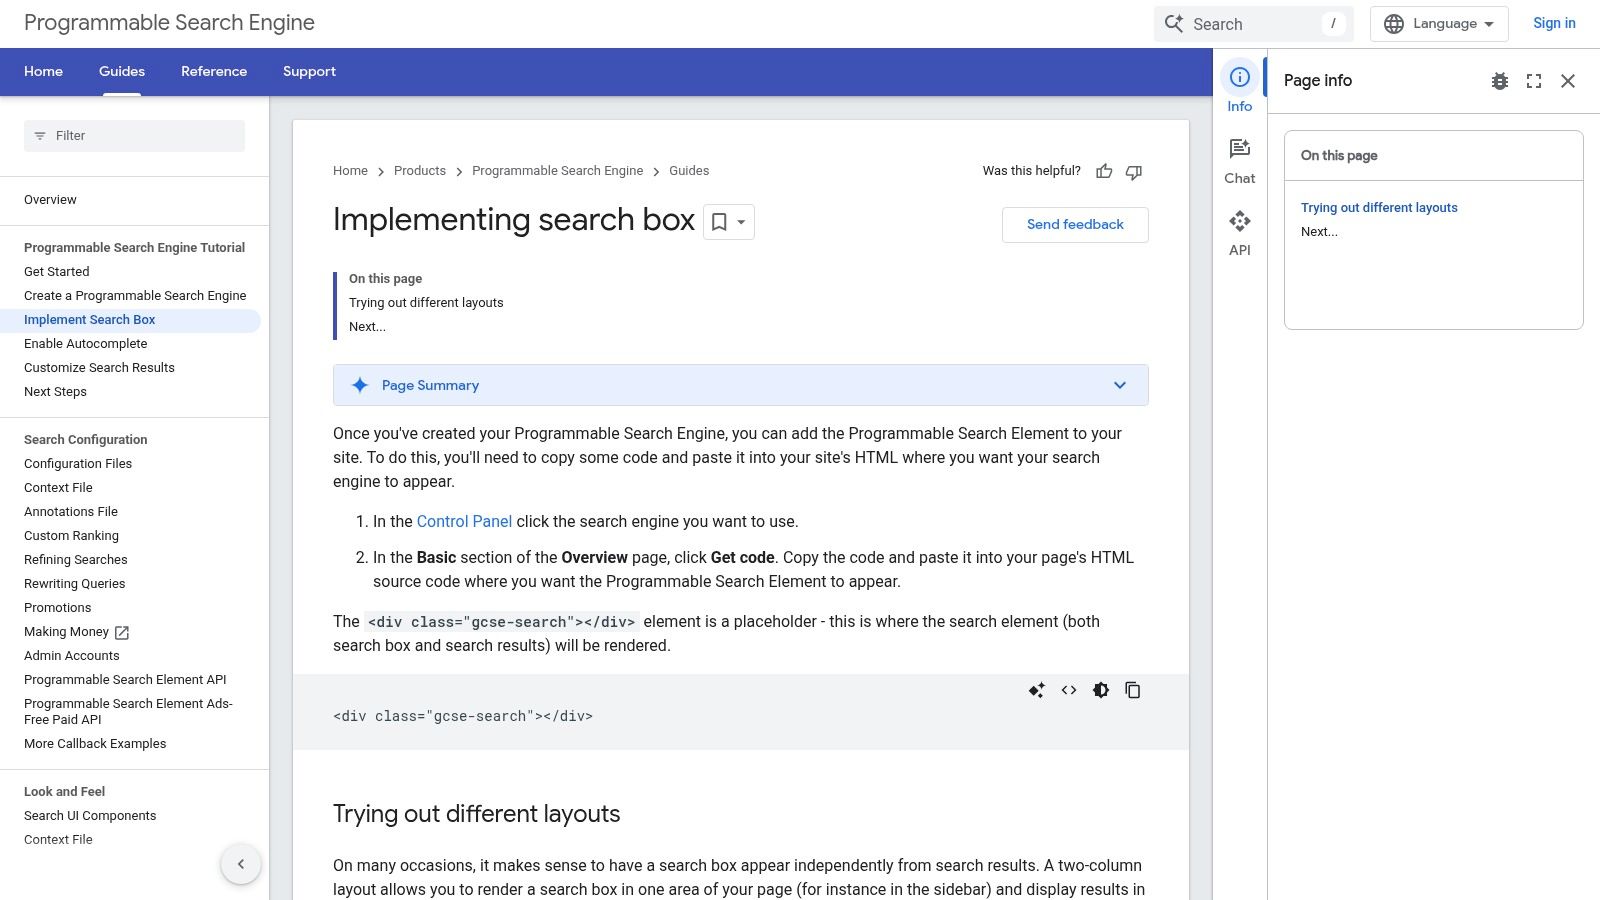The width and height of the screenshot is (1600, 900).
Task: Open the Reference tab
Action: pos(214,72)
